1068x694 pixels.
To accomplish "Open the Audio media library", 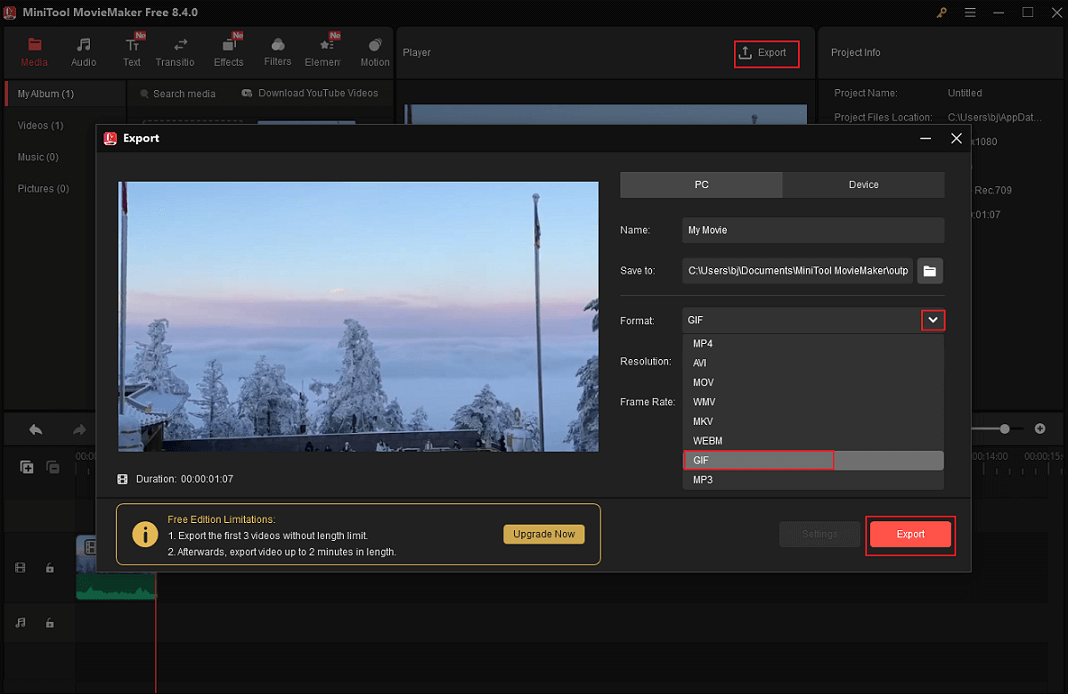I will [83, 51].
